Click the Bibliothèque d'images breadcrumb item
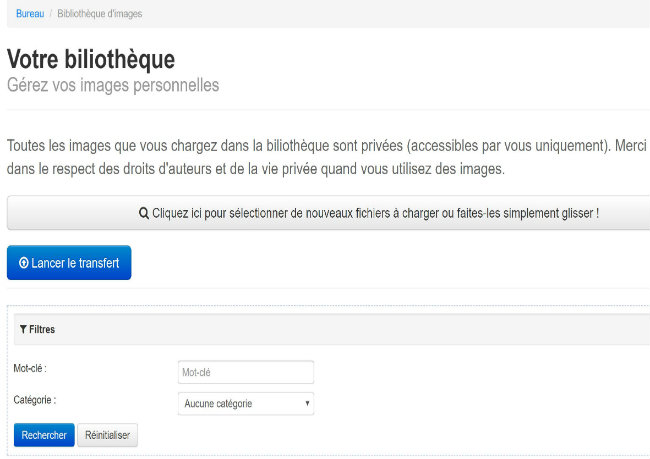 tap(100, 14)
